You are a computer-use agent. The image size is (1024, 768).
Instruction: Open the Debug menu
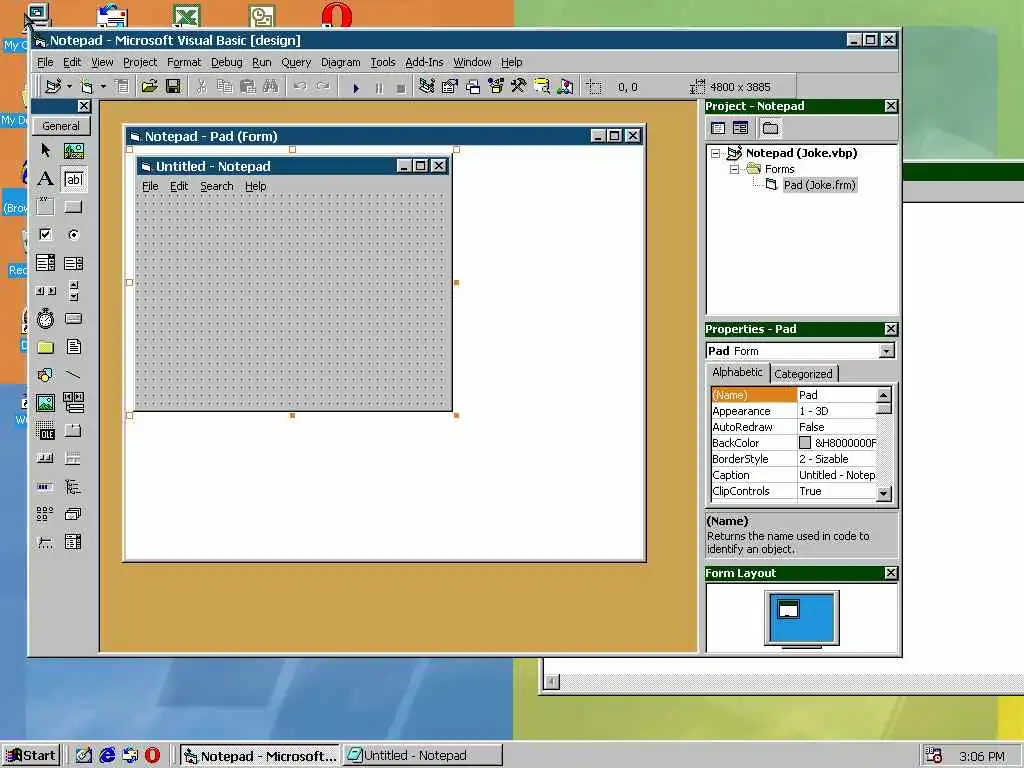pos(227,62)
